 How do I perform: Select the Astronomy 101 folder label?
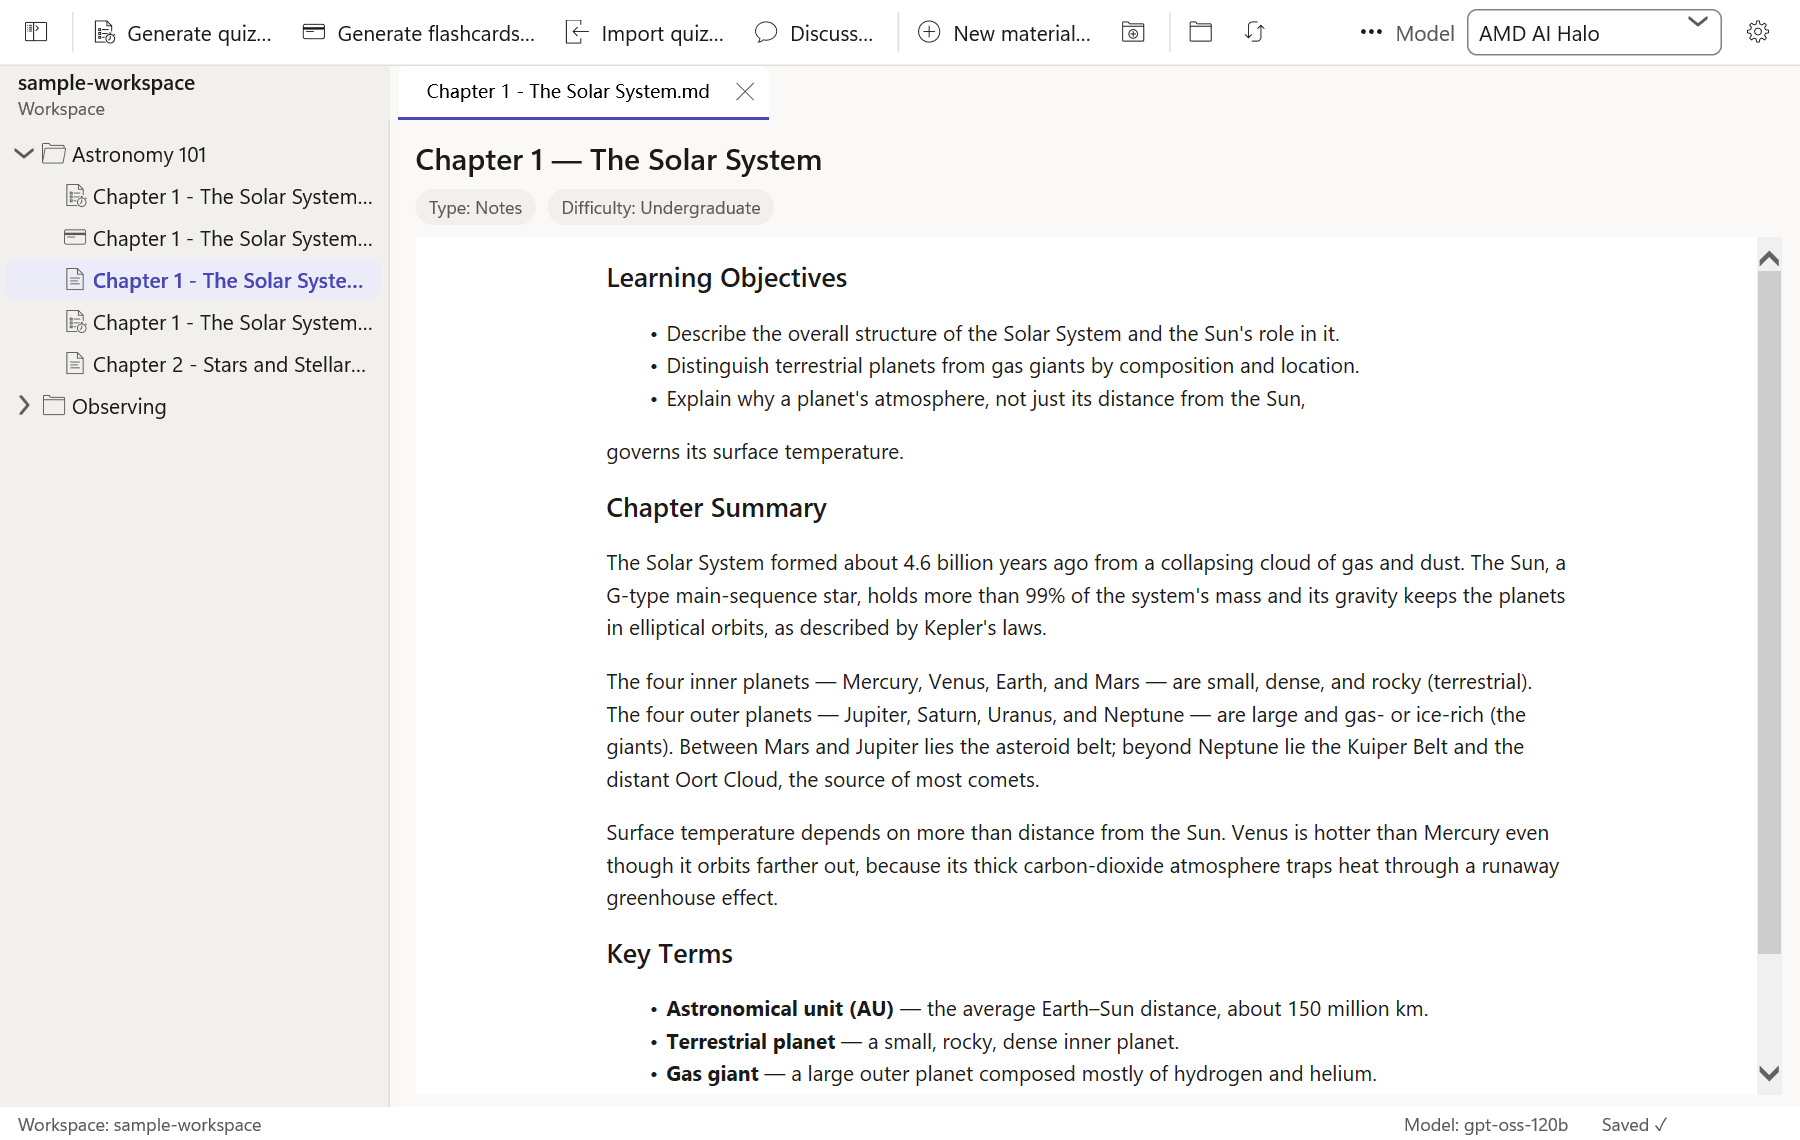pos(139,155)
